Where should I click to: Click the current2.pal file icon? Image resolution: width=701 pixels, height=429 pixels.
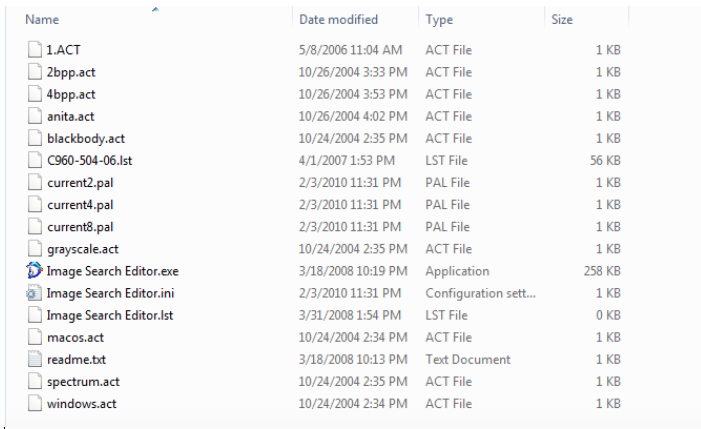click(34, 182)
